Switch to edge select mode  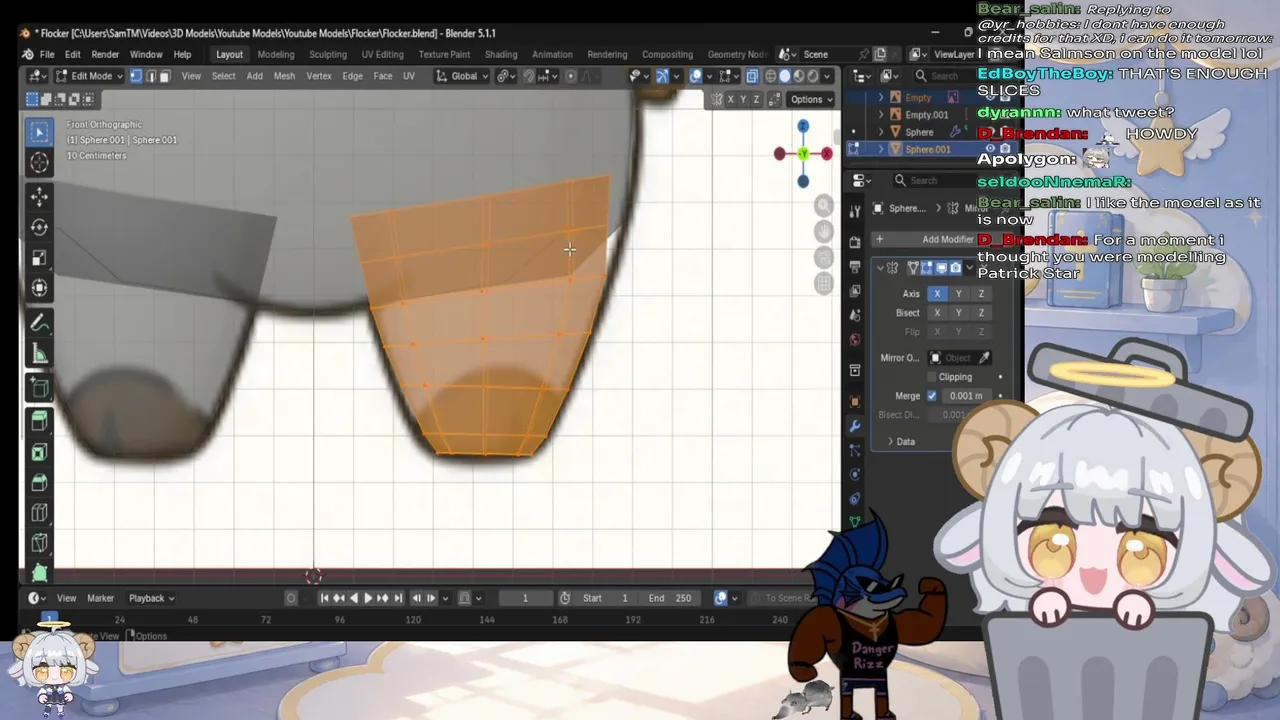(150, 76)
